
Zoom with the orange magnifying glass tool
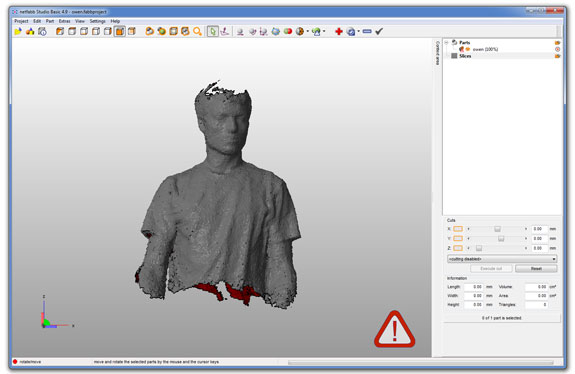tap(197, 32)
